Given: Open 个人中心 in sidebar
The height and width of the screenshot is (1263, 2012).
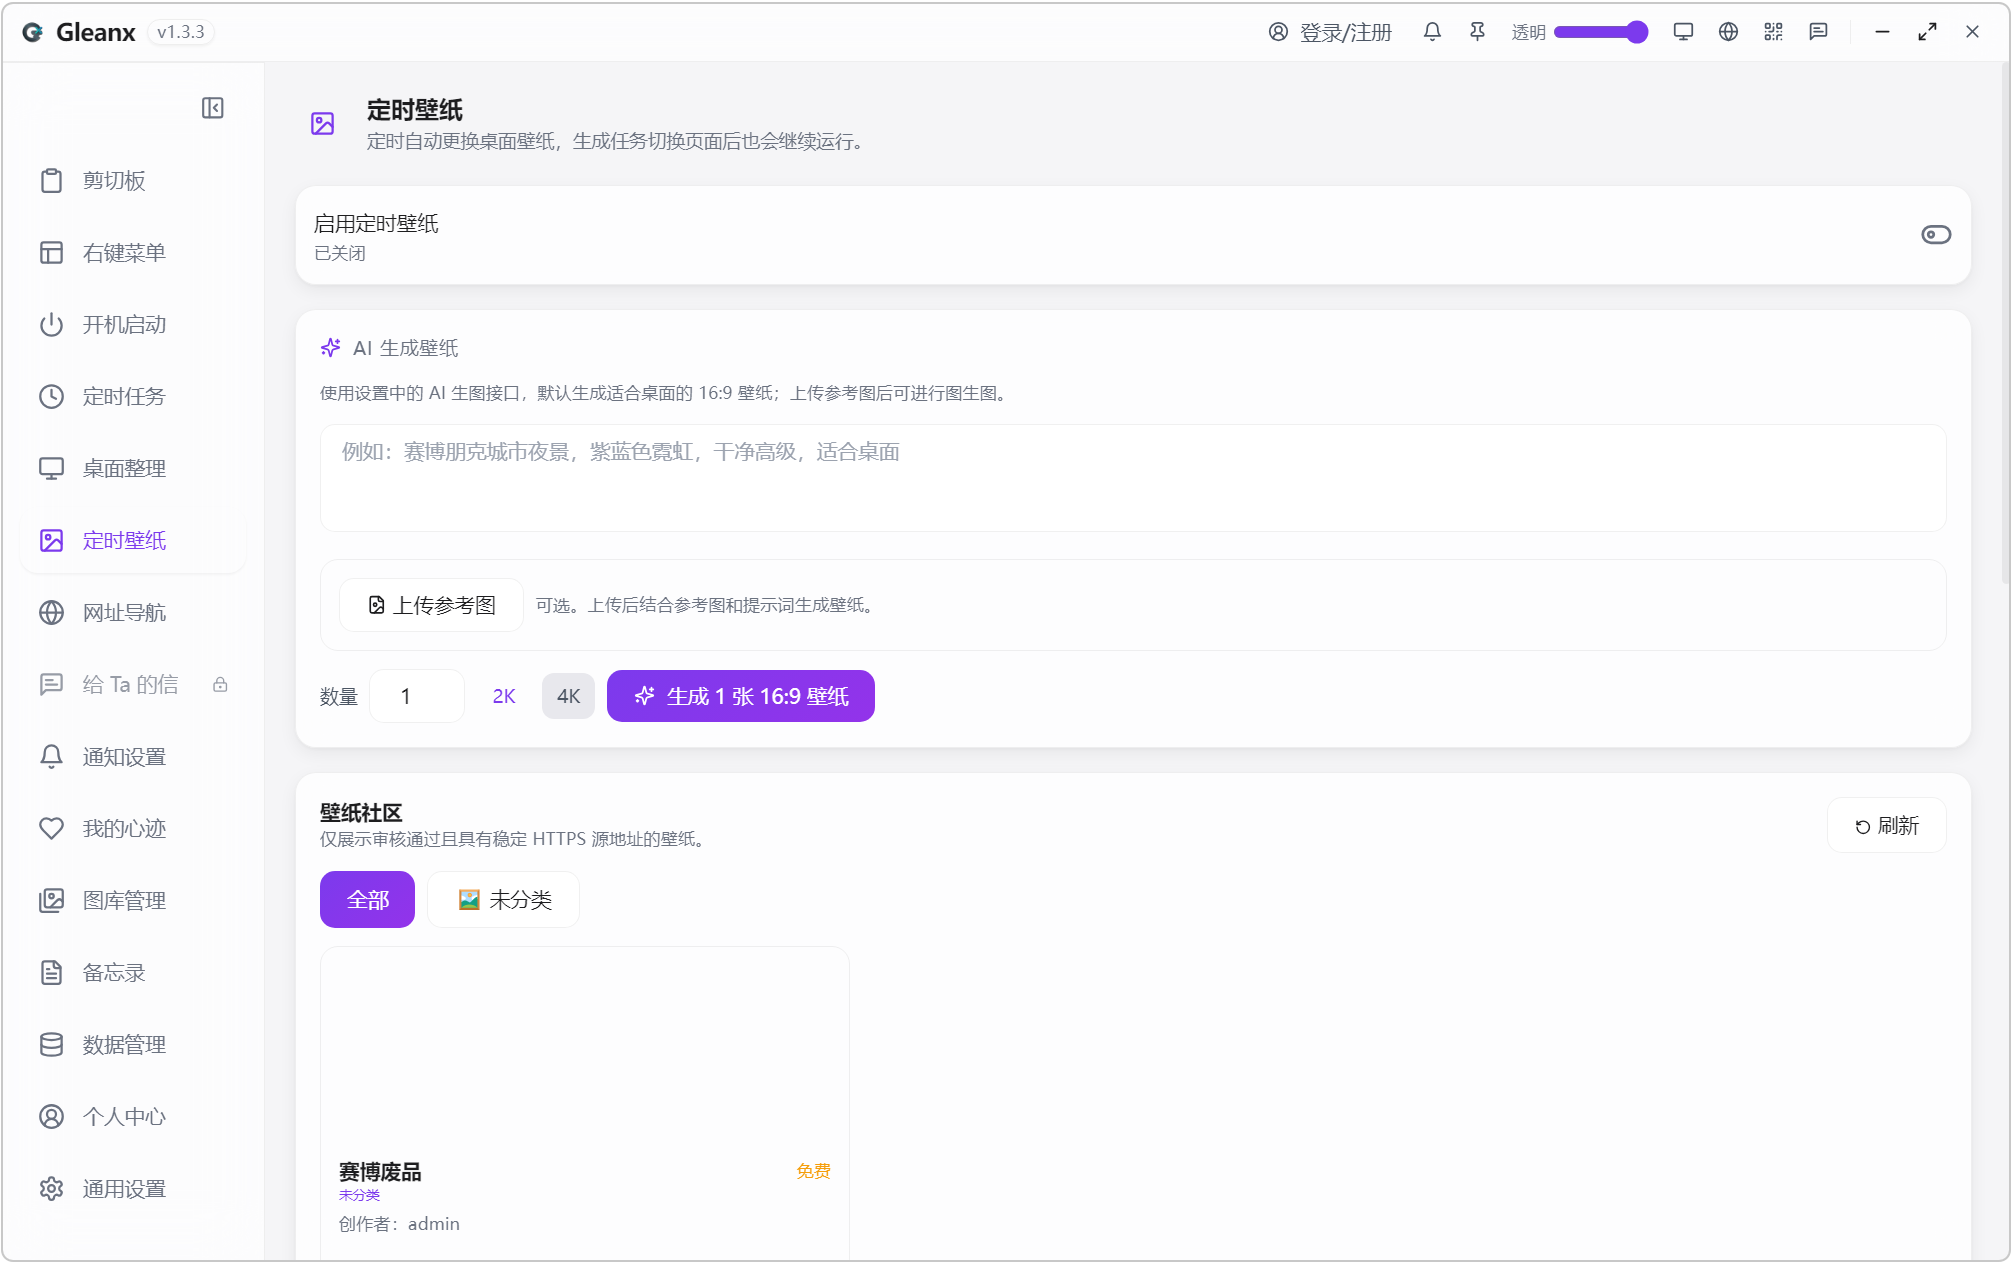Looking at the screenshot, I should click(x=133, y=1117).
